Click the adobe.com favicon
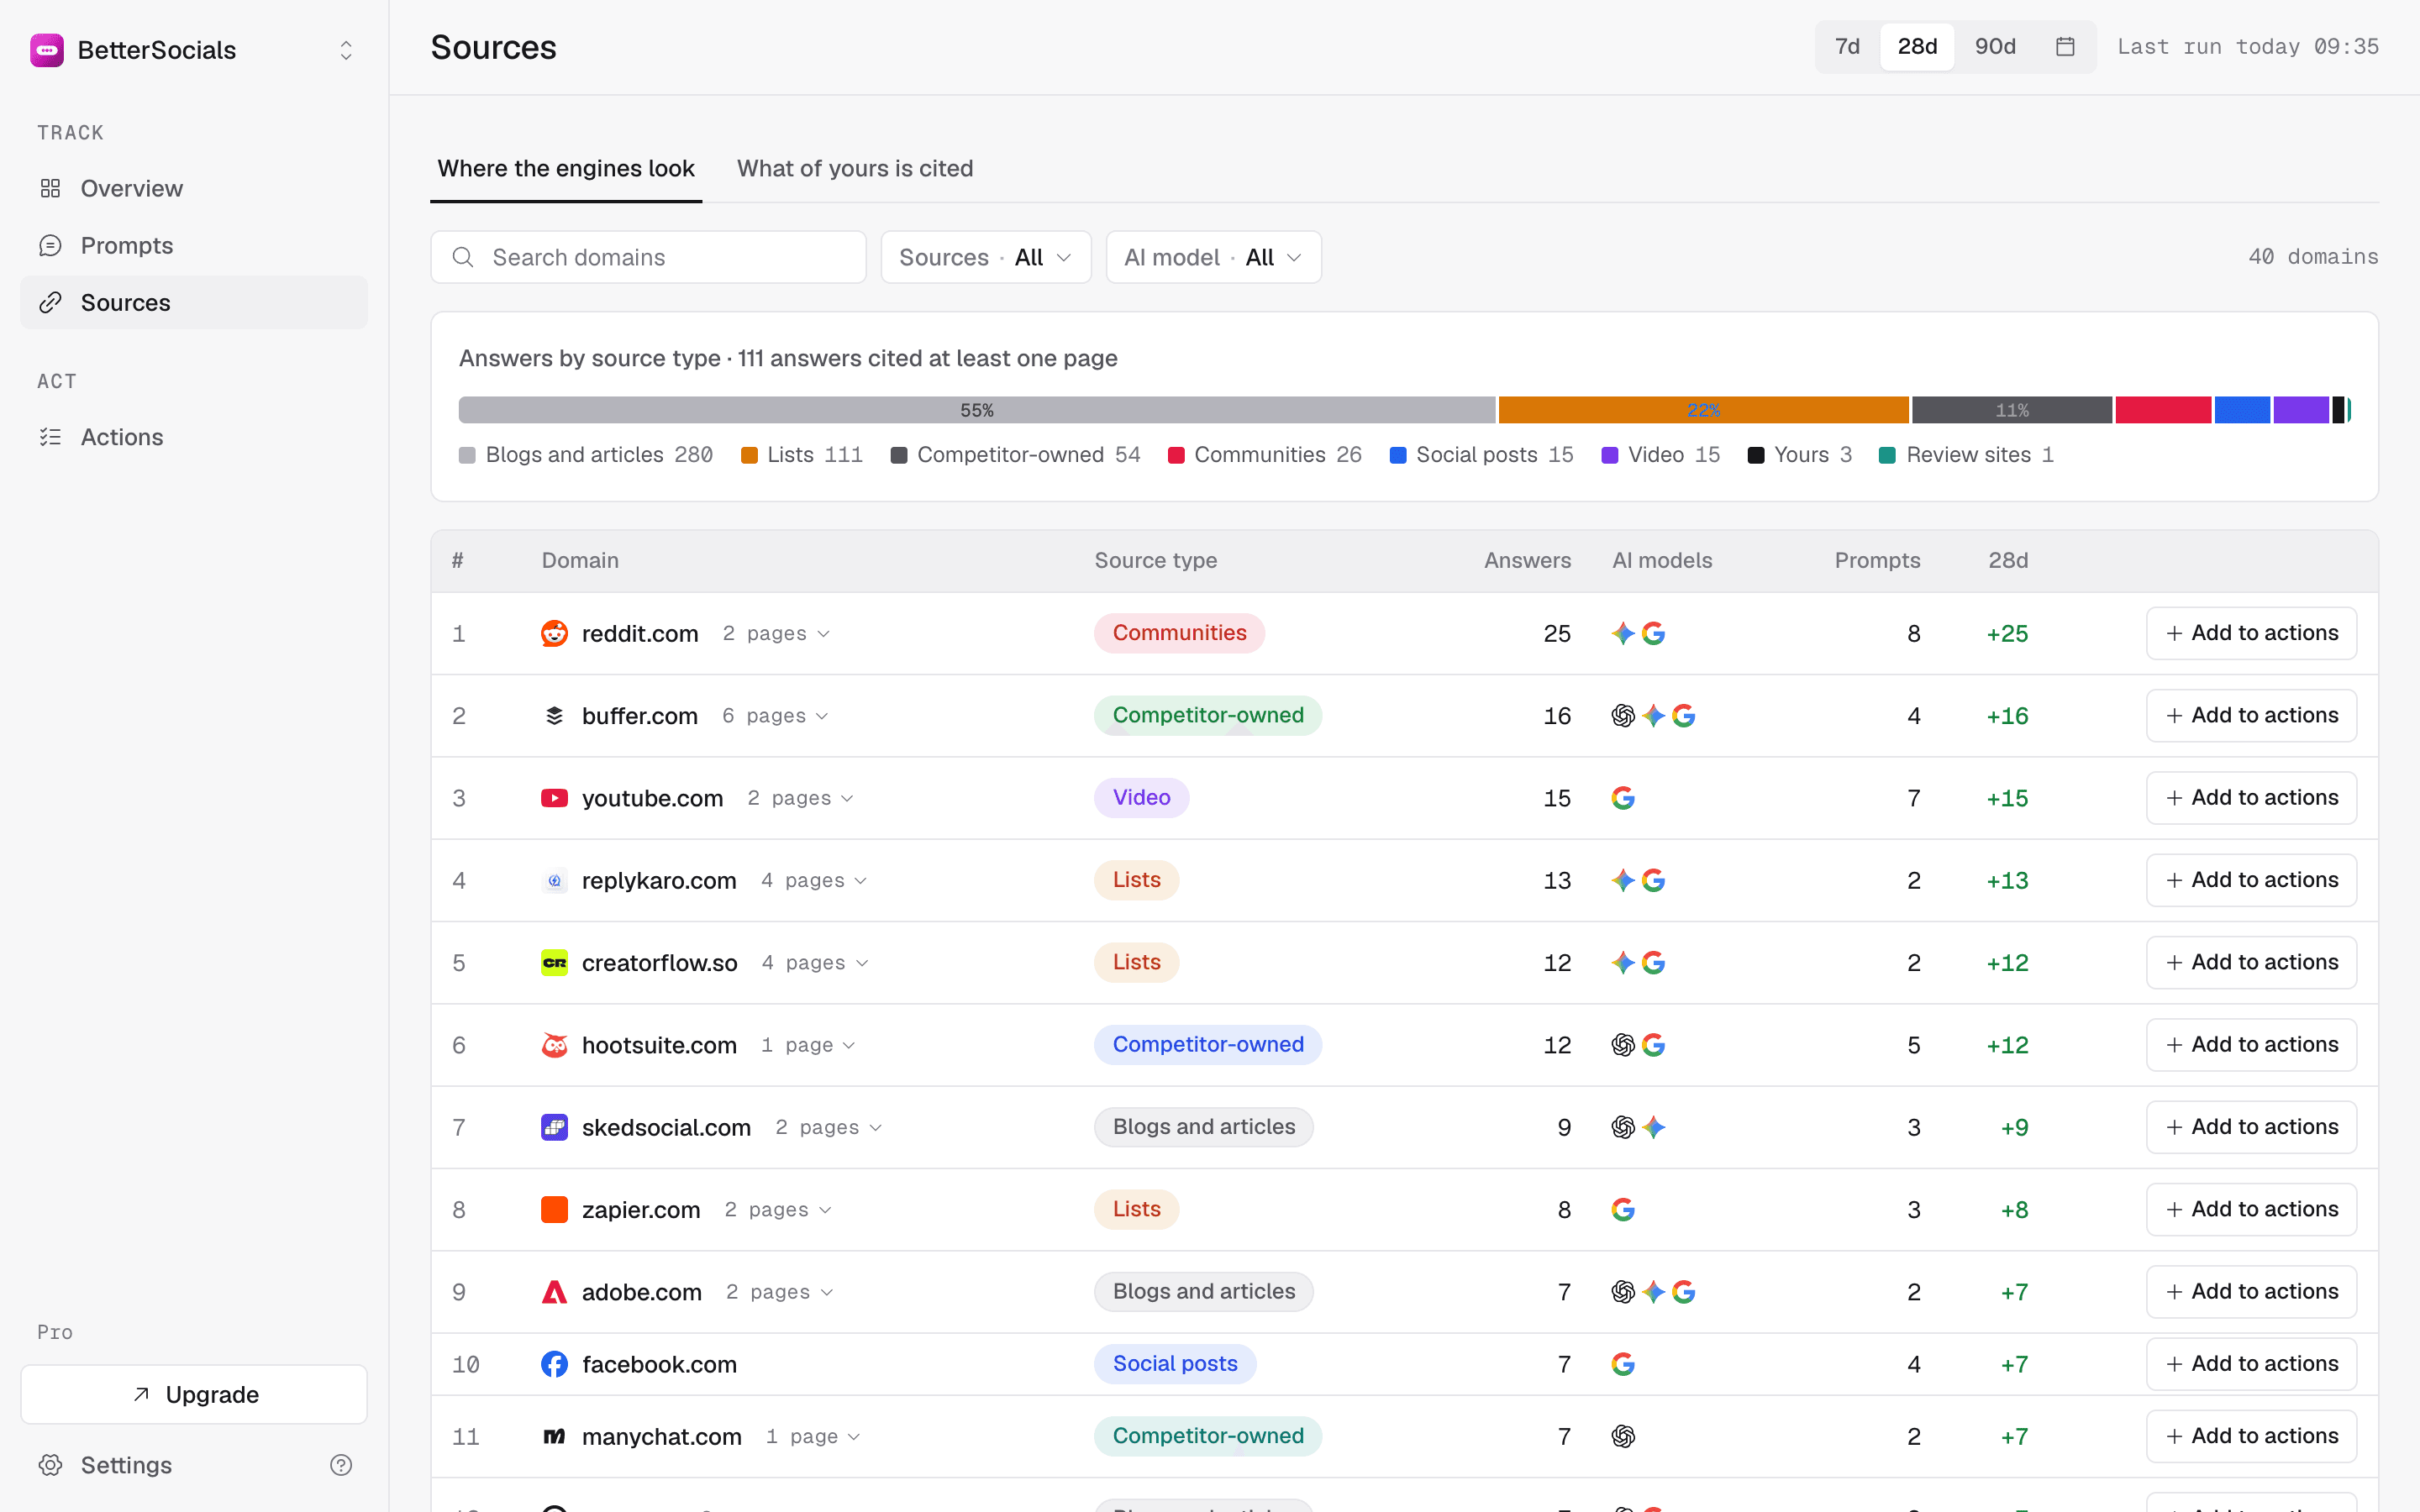 click(554, 1292)
